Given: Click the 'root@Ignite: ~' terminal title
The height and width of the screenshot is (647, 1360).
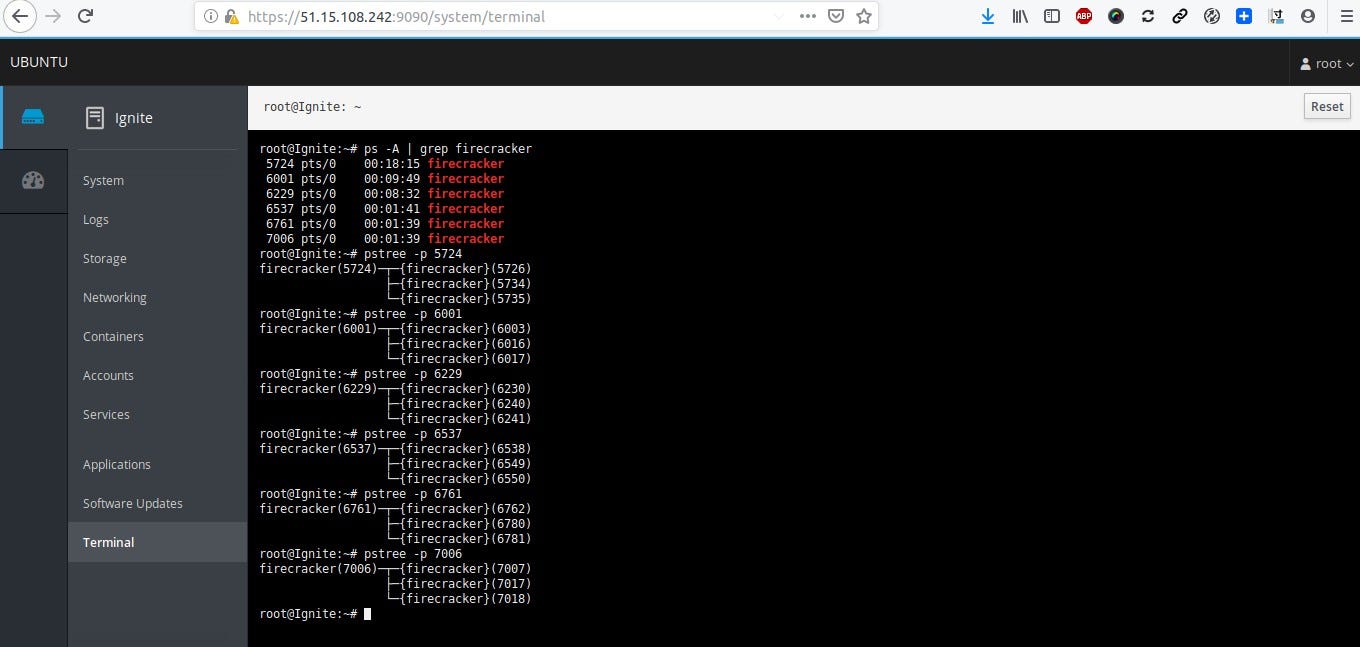Looking at the screenshot, I should [312, 107].
